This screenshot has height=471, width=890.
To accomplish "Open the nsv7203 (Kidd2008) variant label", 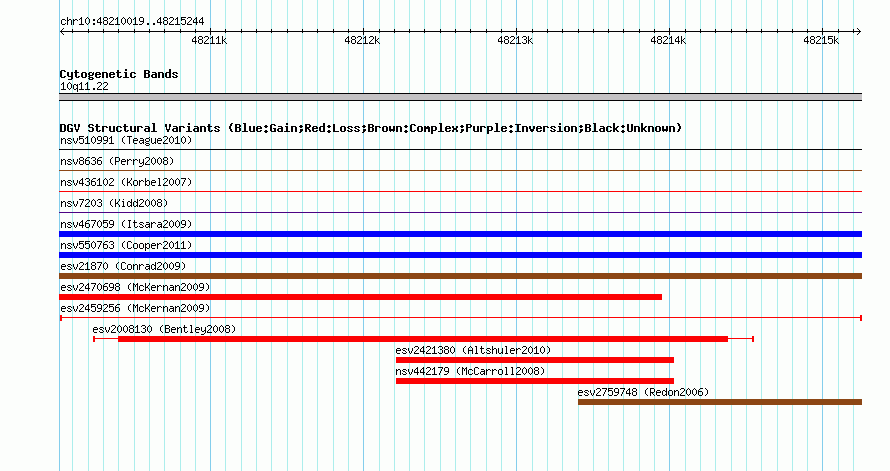I will [x=114, y=203].
